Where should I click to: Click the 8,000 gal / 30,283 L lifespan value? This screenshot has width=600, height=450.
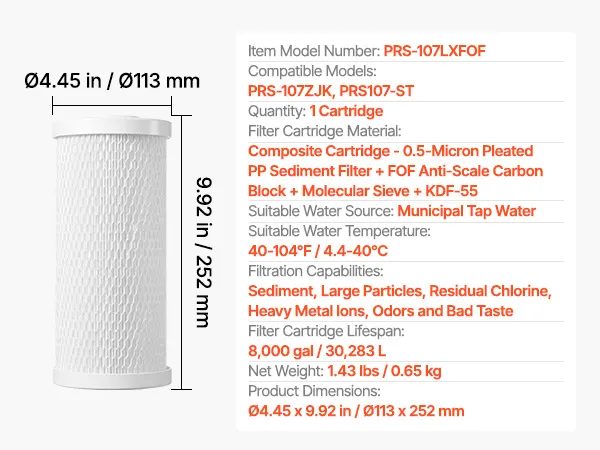point(317,351)
